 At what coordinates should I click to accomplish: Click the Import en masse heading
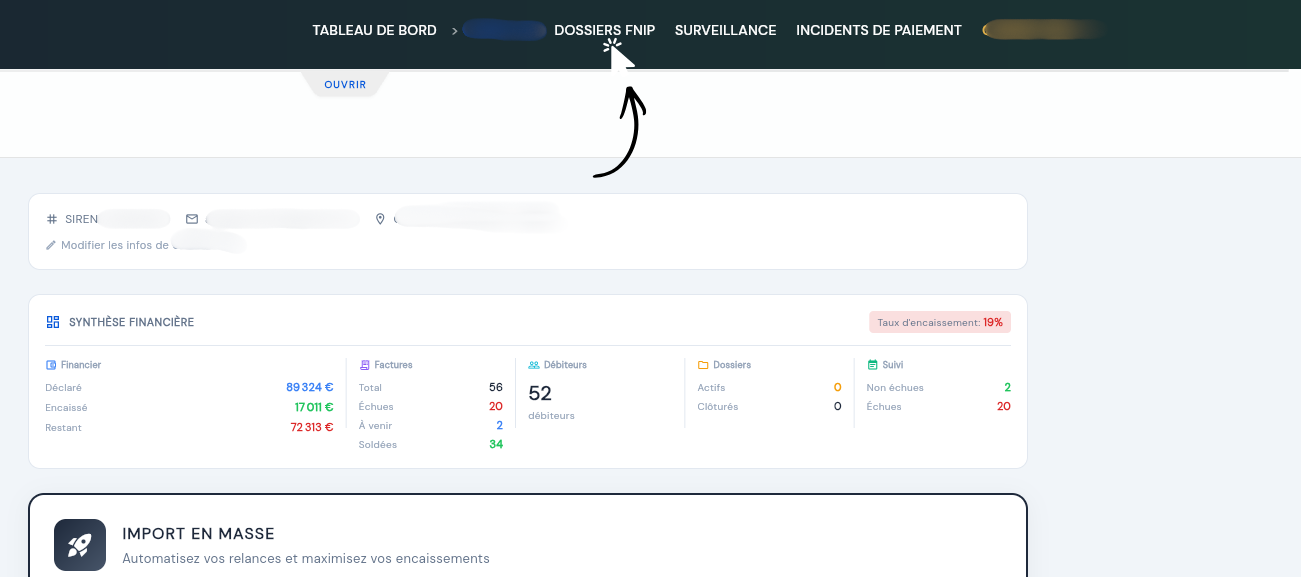(x=198, y=534)
